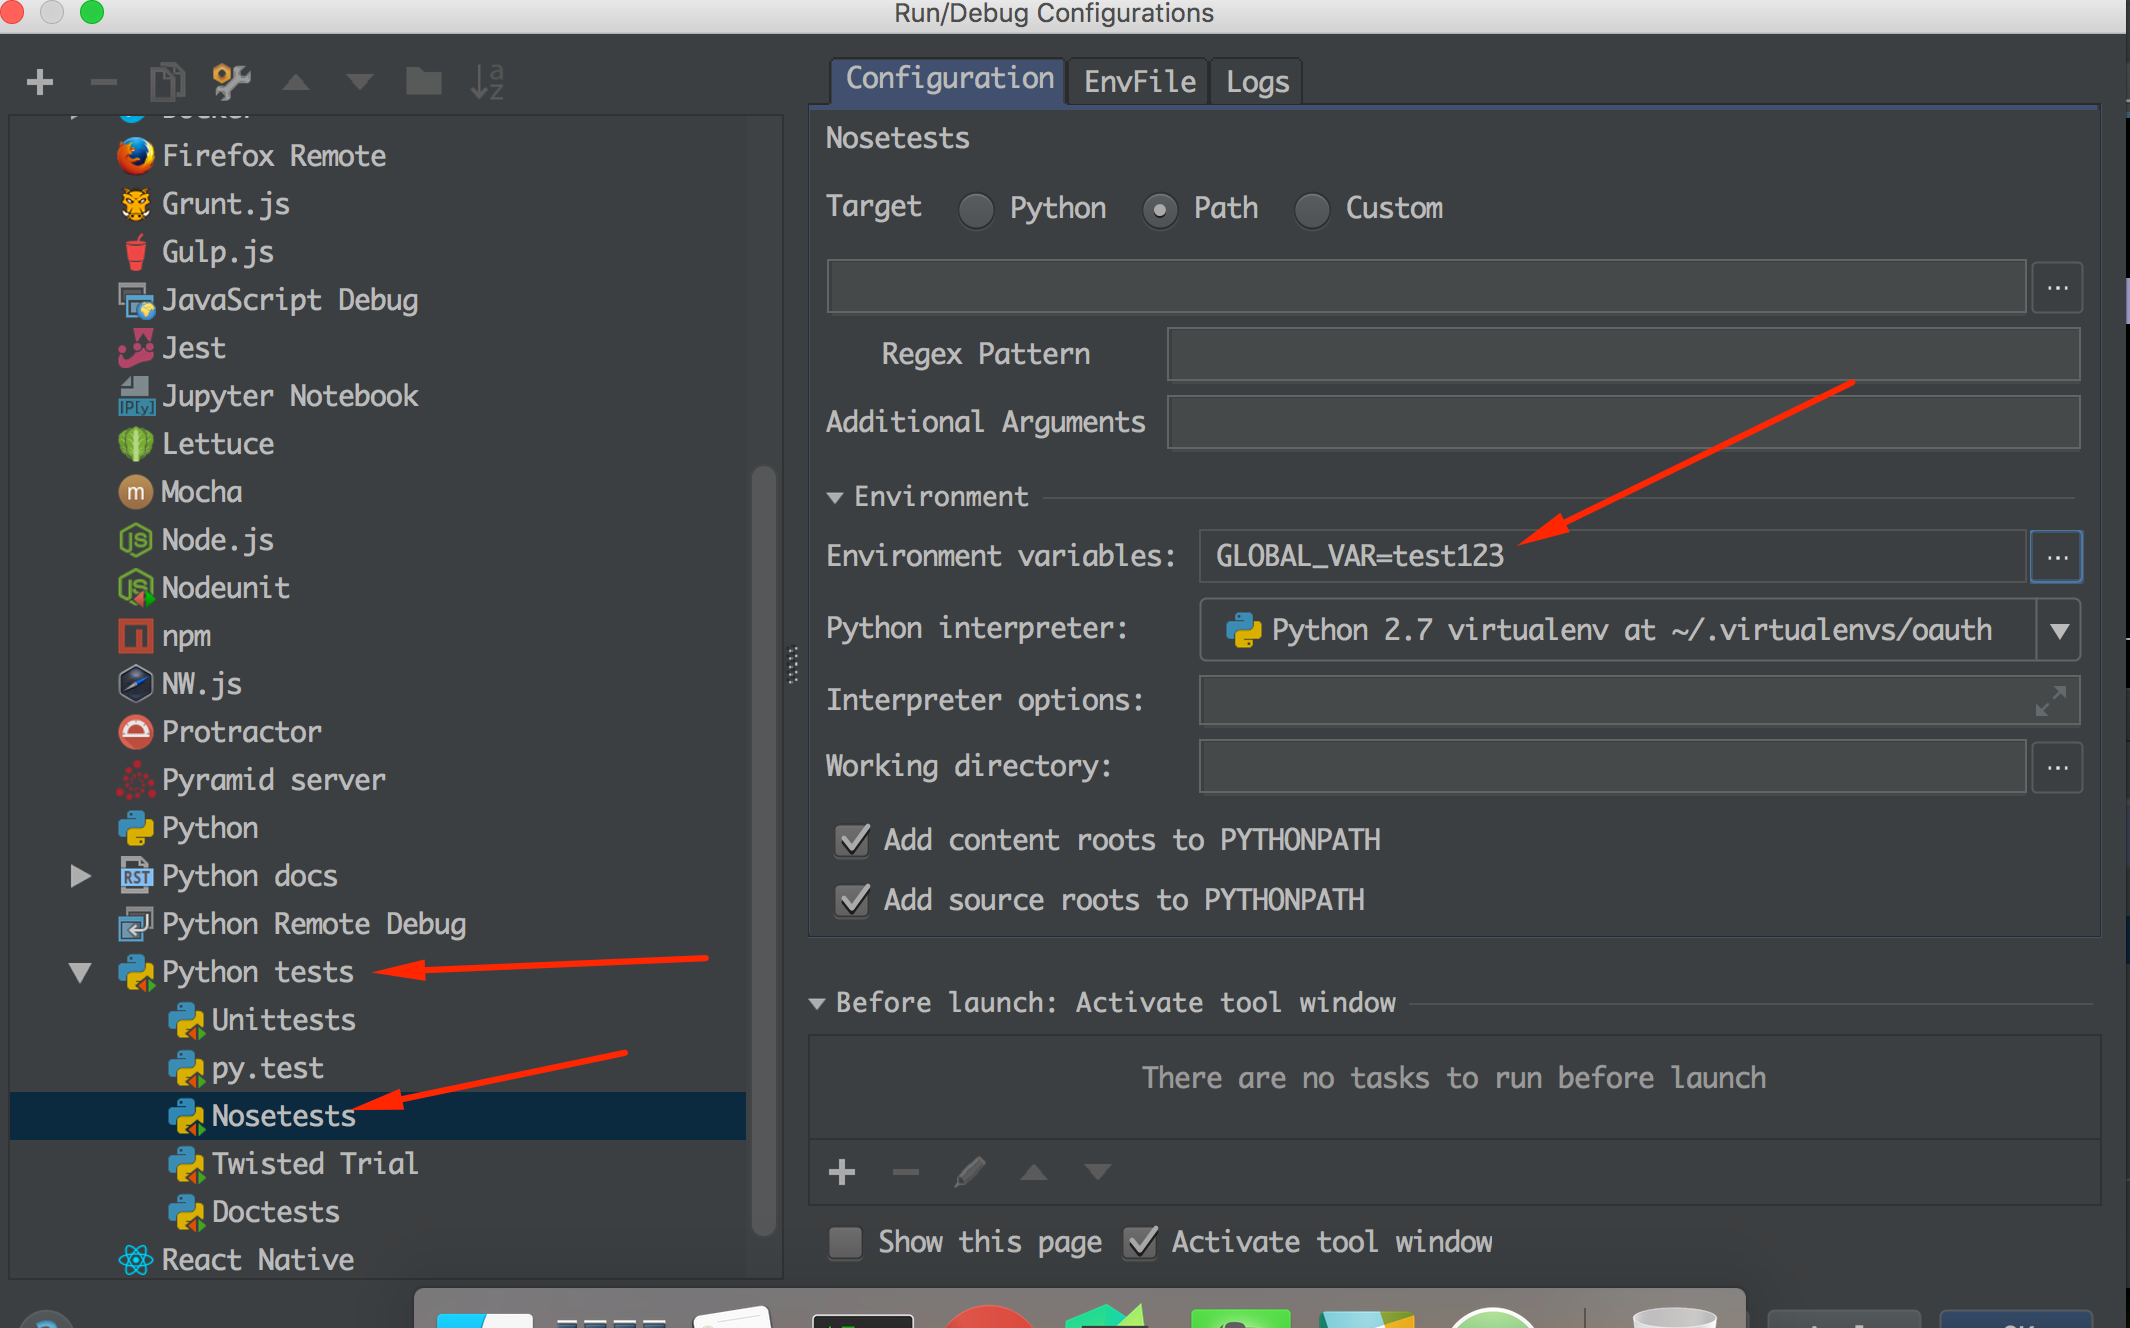Enable Show this page option

tap(844, 1242)
